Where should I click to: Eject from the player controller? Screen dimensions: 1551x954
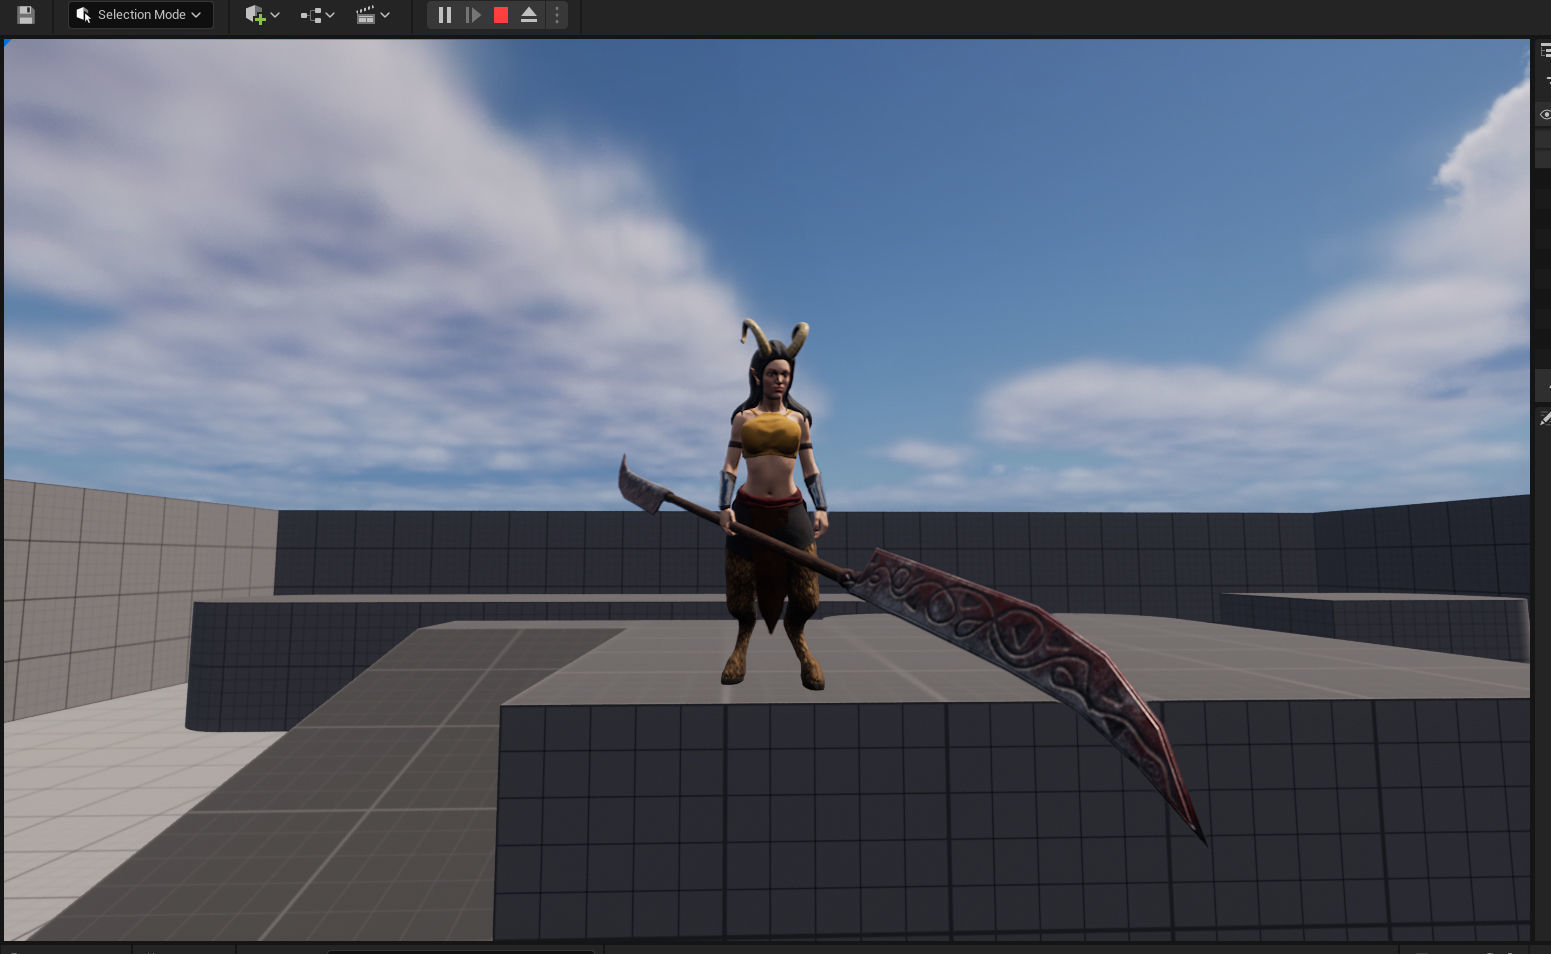[529, 15]
